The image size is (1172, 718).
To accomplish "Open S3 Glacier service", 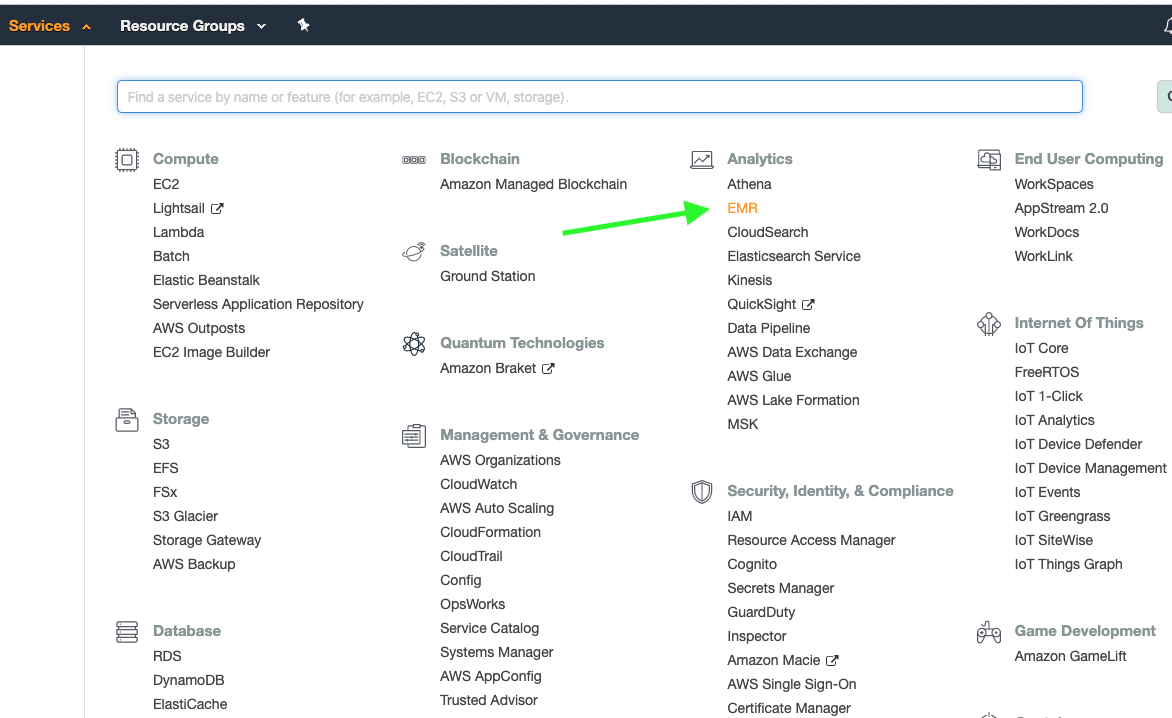I will (185, 516).
